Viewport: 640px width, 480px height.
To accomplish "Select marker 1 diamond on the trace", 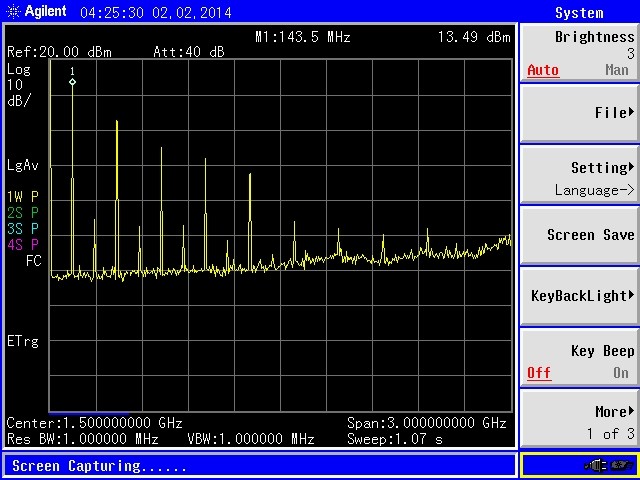I will [72, 82].
